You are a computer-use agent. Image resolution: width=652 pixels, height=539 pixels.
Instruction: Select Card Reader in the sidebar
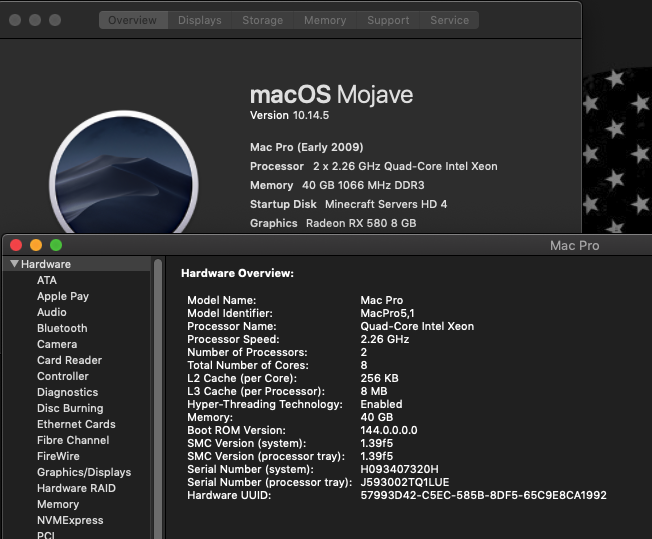(x=69, y=360)
